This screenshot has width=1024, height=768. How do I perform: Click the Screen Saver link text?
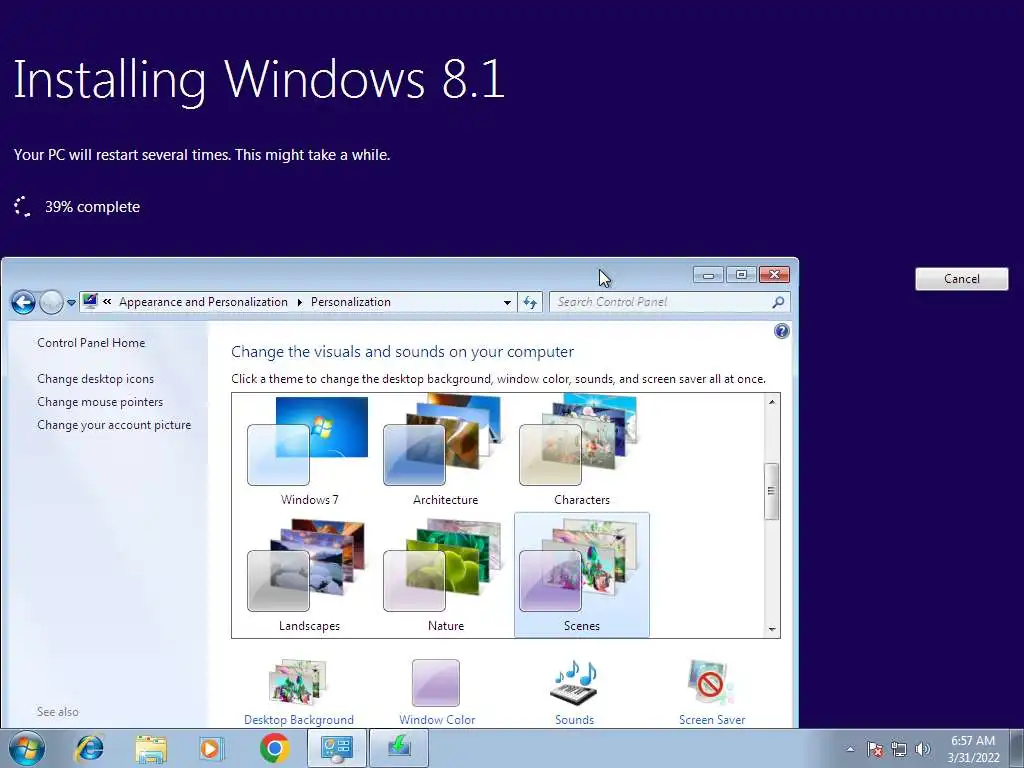pos(712,720)
